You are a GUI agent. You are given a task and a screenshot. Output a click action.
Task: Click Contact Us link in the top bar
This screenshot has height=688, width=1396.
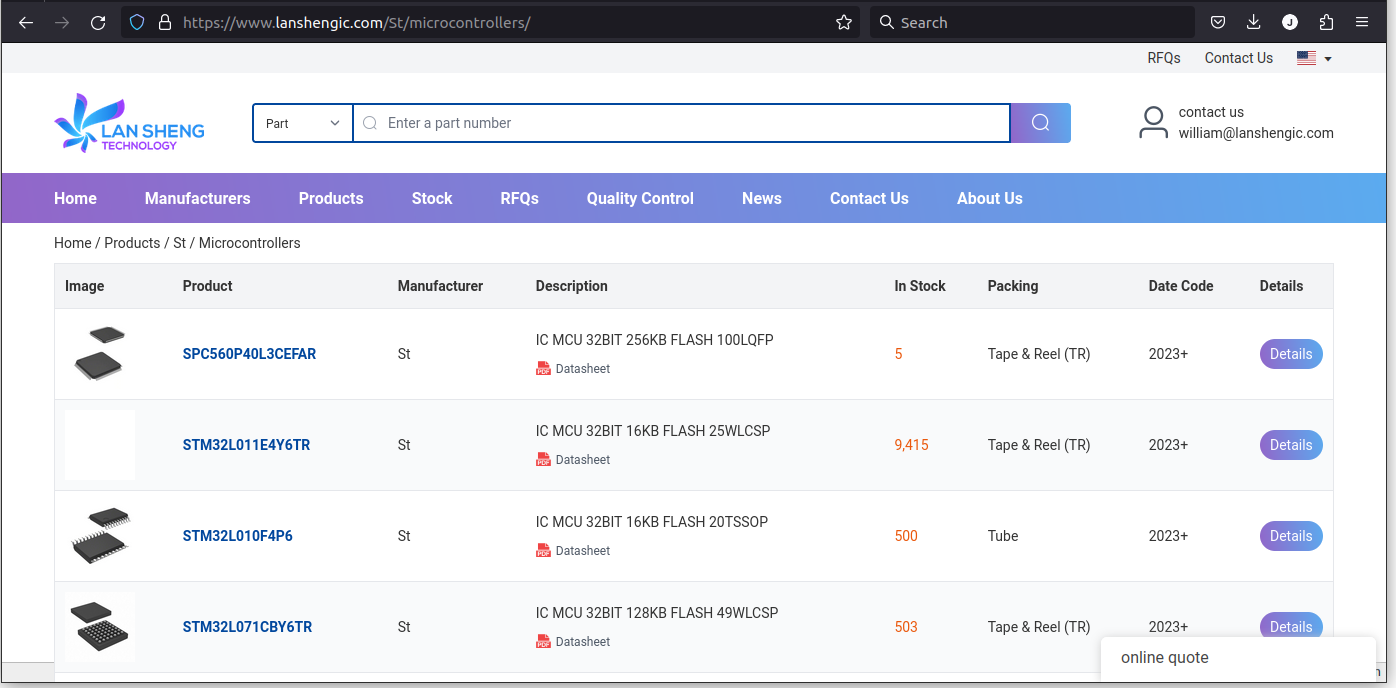1239,58
